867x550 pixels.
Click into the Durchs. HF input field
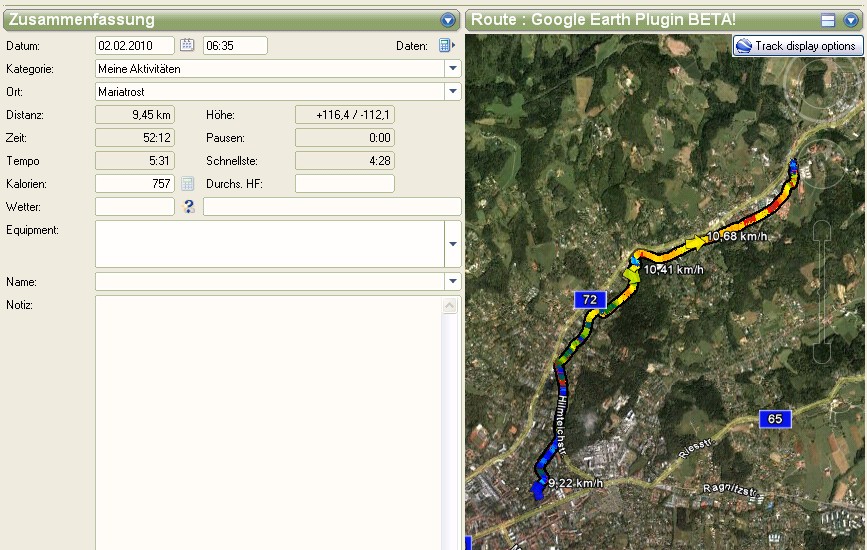pyautogui.click(x=344, y=184)
